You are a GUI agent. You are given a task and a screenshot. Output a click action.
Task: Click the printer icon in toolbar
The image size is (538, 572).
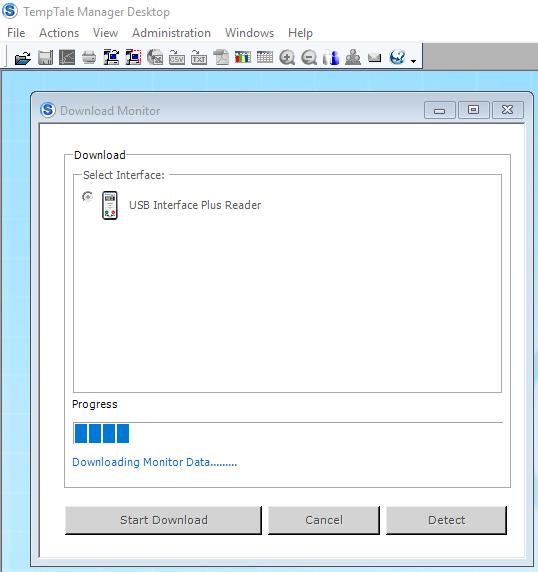coord(89,58)
